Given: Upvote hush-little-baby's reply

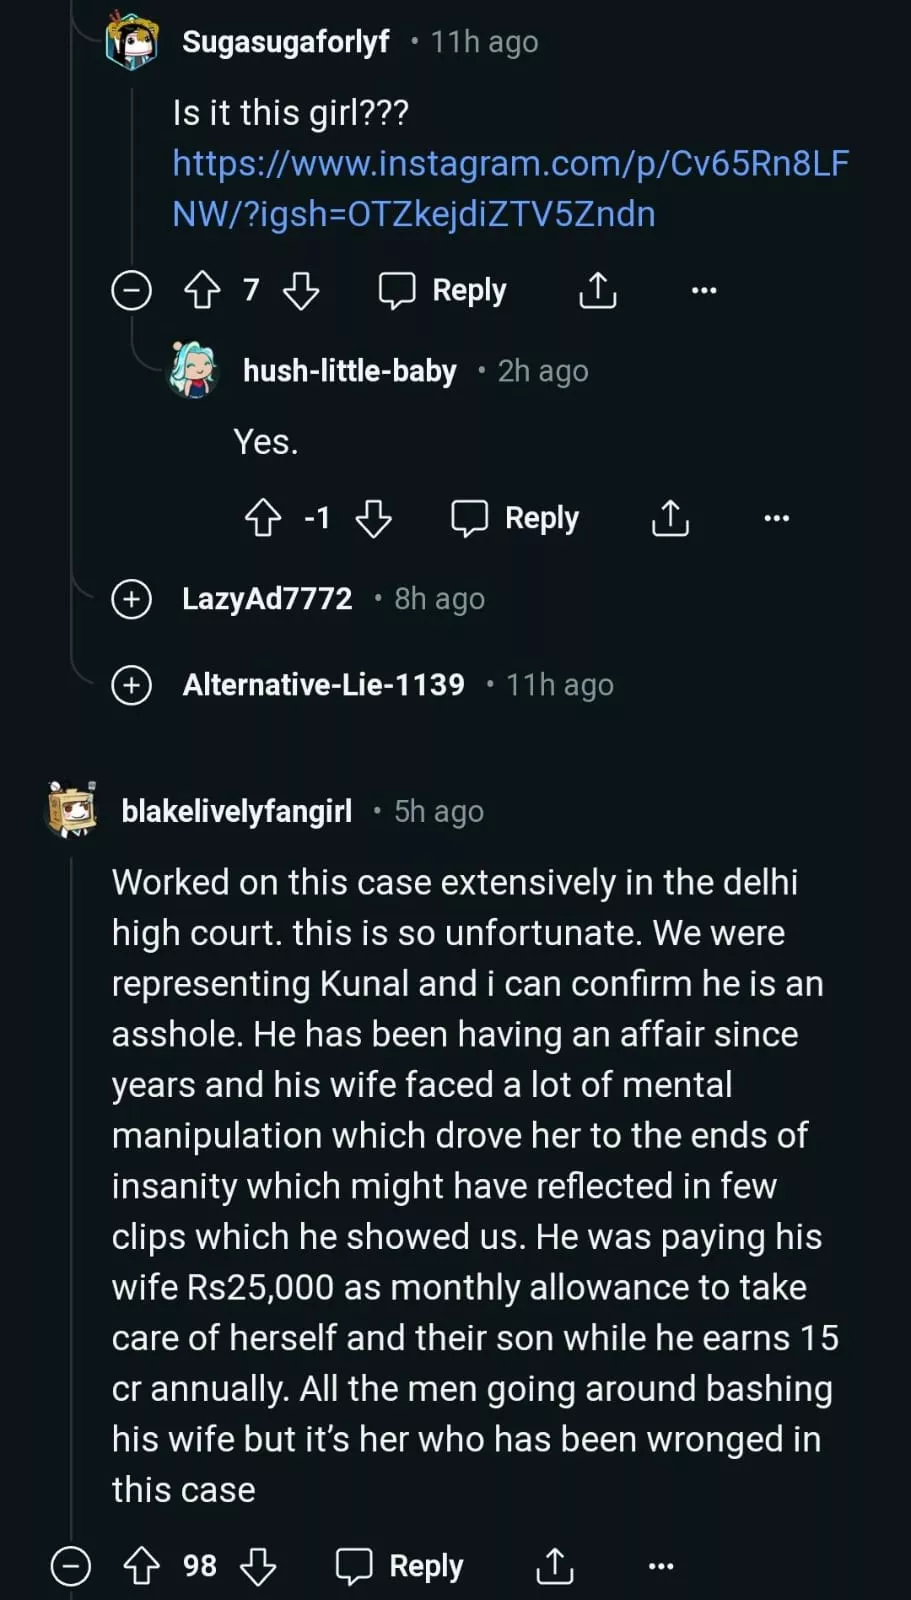Looking at the screenshot, I should click(263, 518).
